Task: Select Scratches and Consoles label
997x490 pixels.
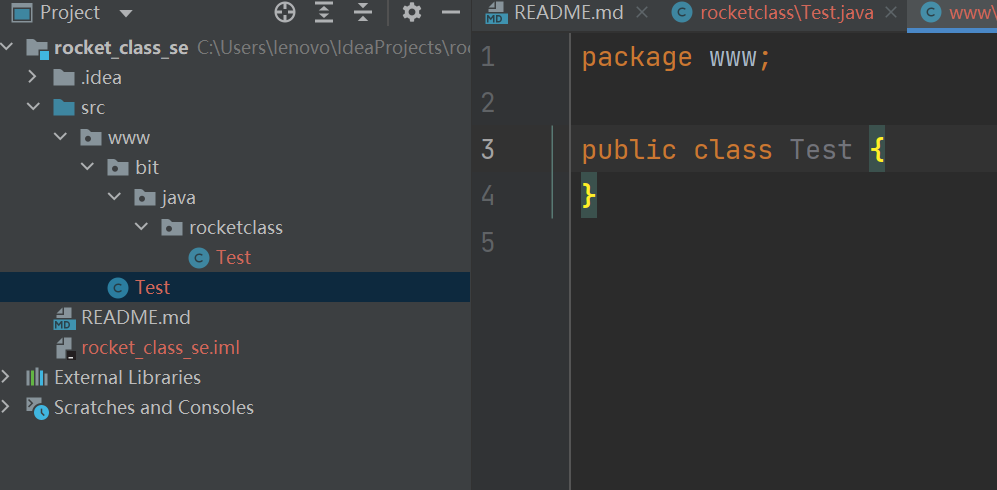Action: [x=154, y=407]
